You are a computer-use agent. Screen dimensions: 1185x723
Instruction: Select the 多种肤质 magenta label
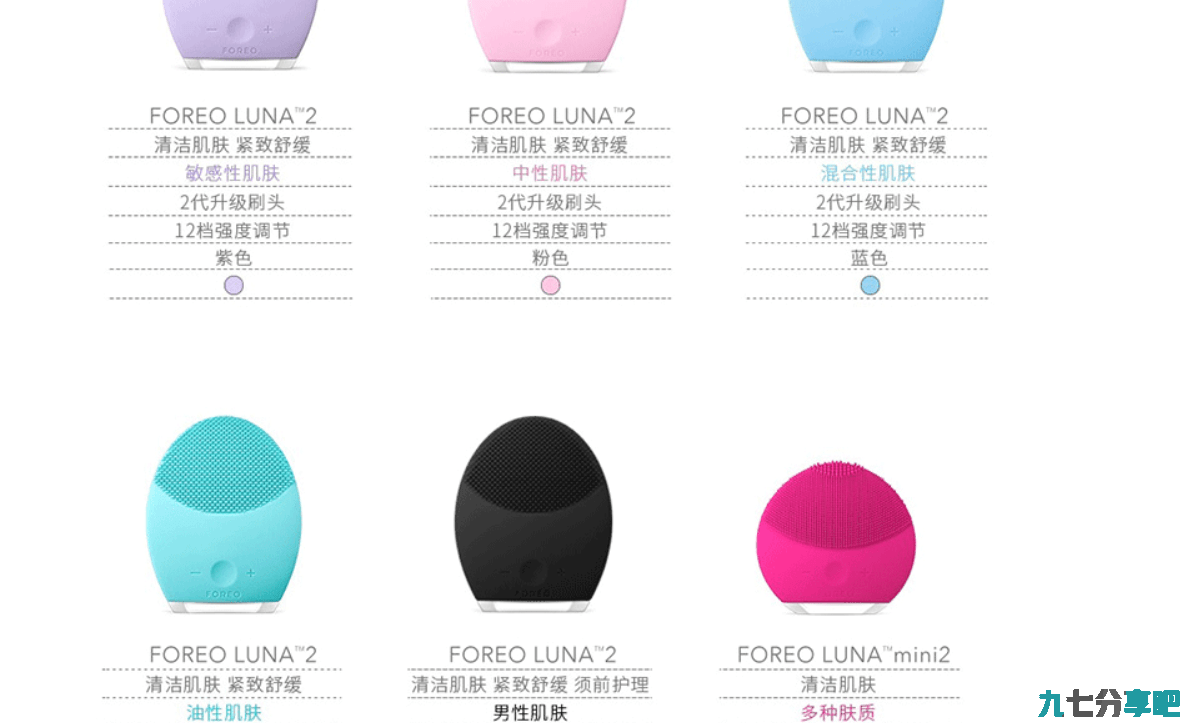point(838,712)
